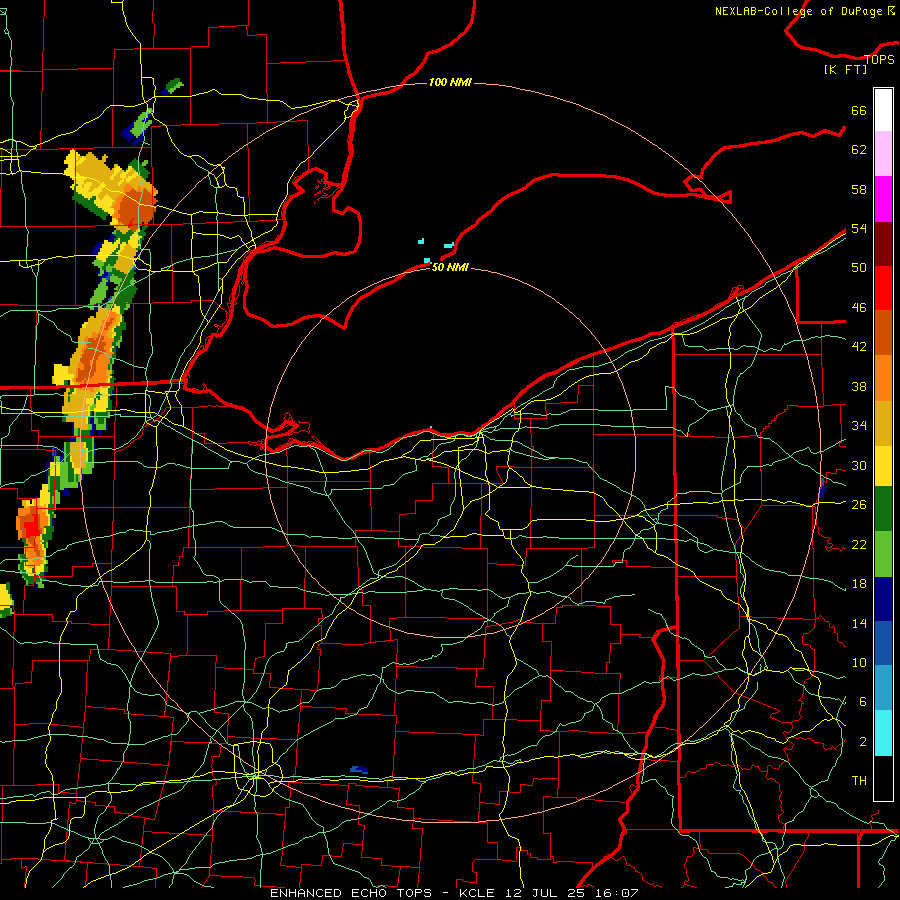This screenshot has height=900, width=900.
Task: Click the '50 NMI' range ring label
Action: click(x=450, y=267)
